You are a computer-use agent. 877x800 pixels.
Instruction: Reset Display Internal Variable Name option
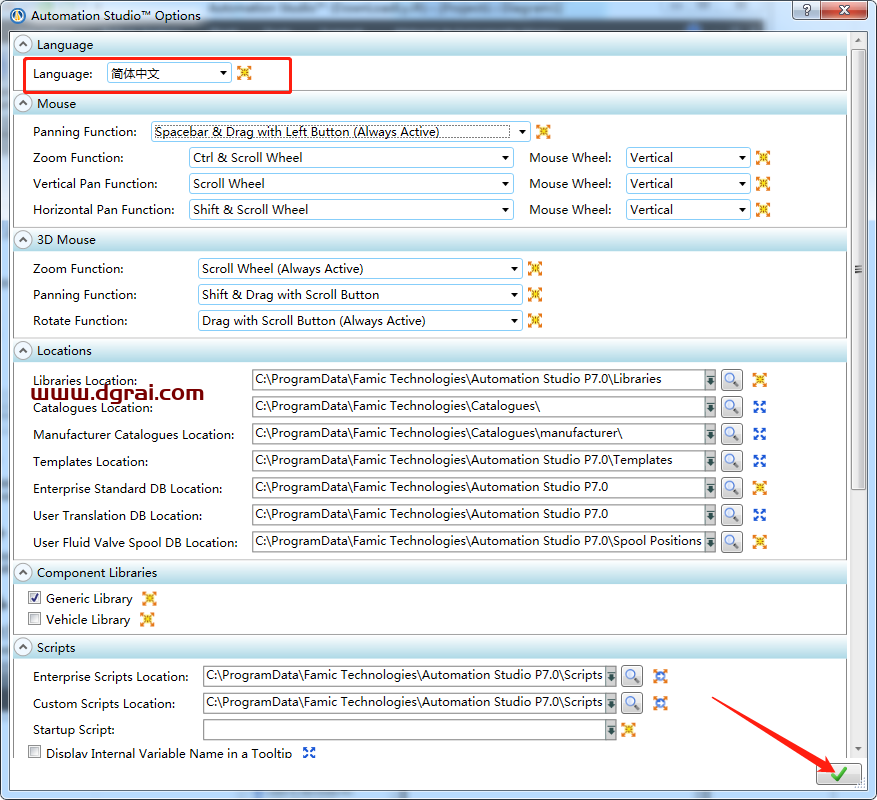[x=309, y=752]
